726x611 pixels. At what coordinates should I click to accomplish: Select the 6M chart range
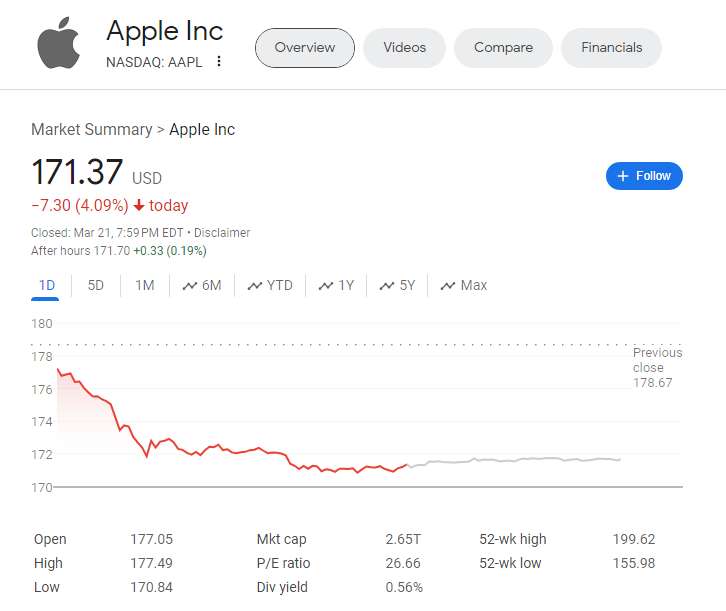[202, 285]
